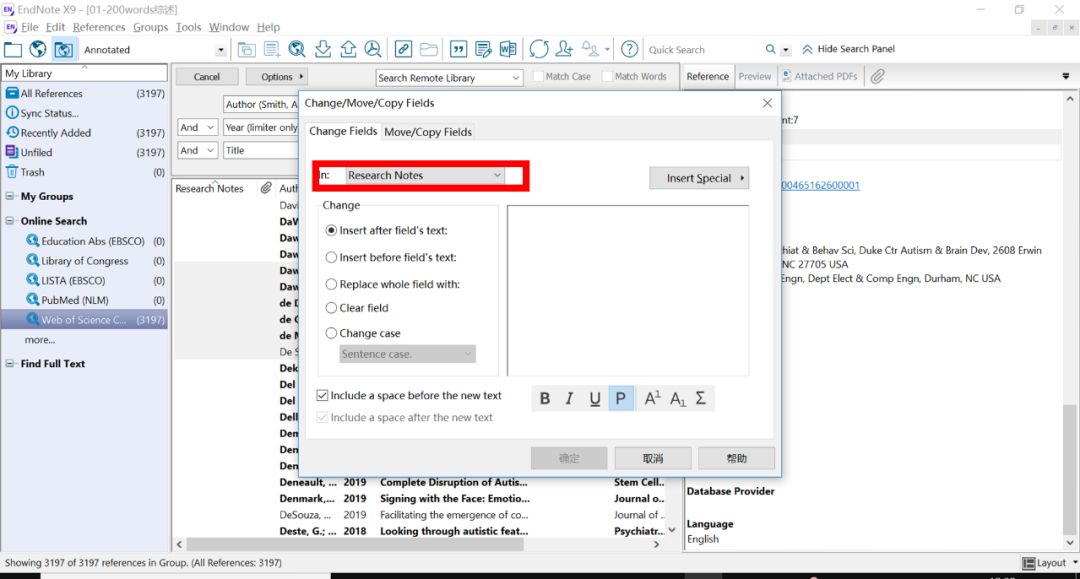Click the Open File folder icon

click(428, 50)
